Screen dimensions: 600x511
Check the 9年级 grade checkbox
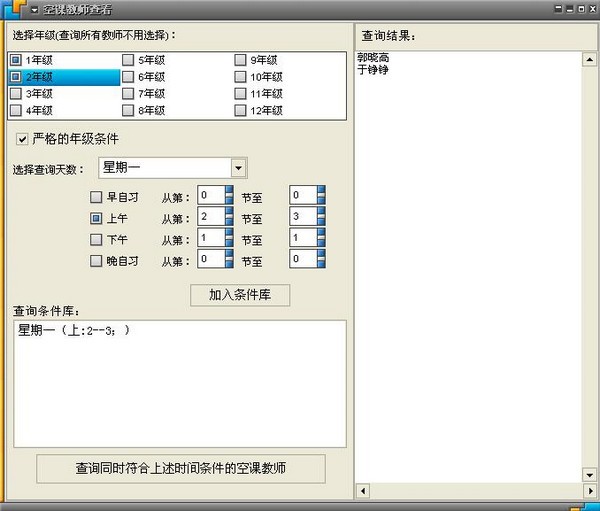[x=240, y=60]
